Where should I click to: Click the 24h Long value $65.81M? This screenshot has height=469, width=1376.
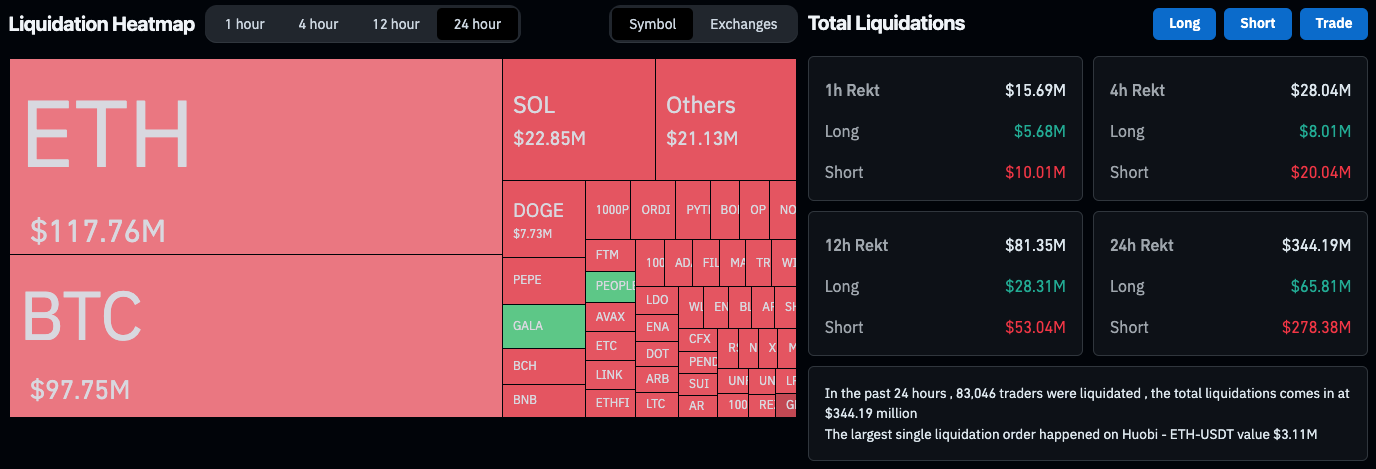click(1321, 286)
